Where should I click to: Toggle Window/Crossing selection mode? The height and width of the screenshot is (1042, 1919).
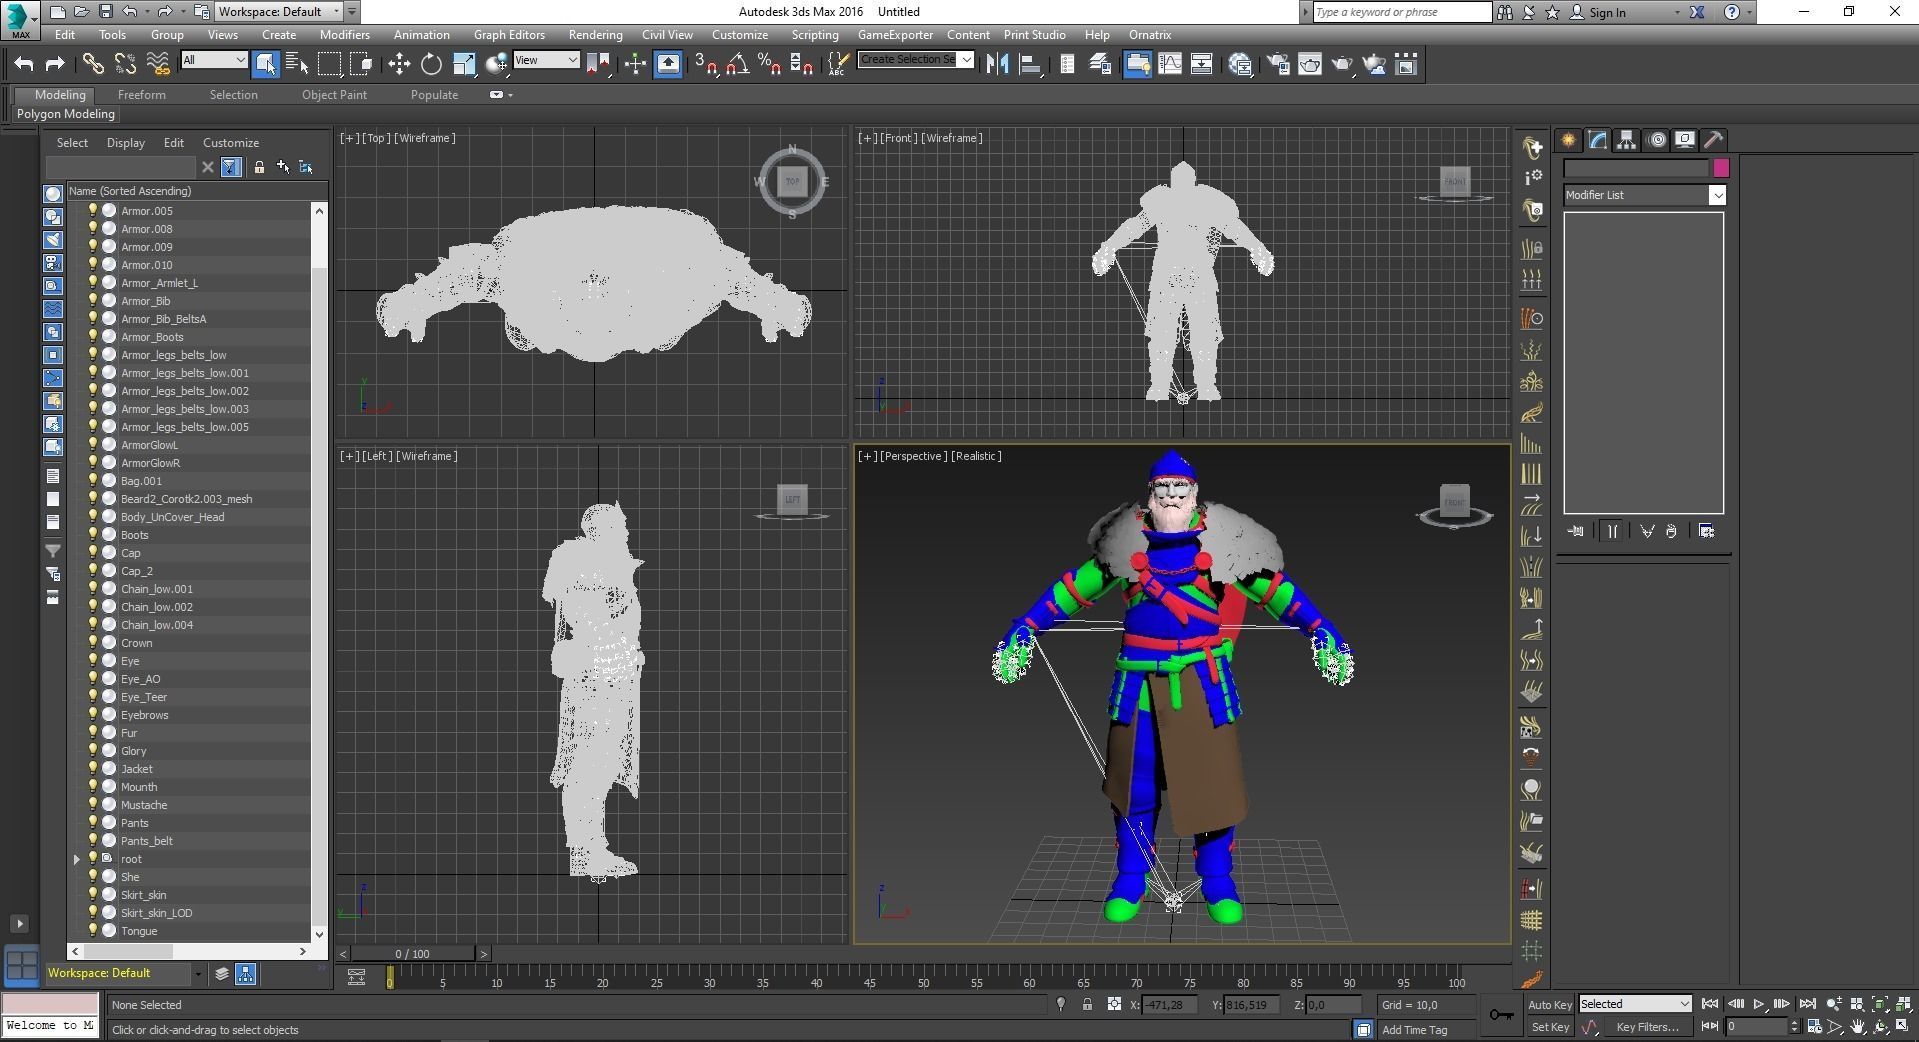[x=361, y=64]
